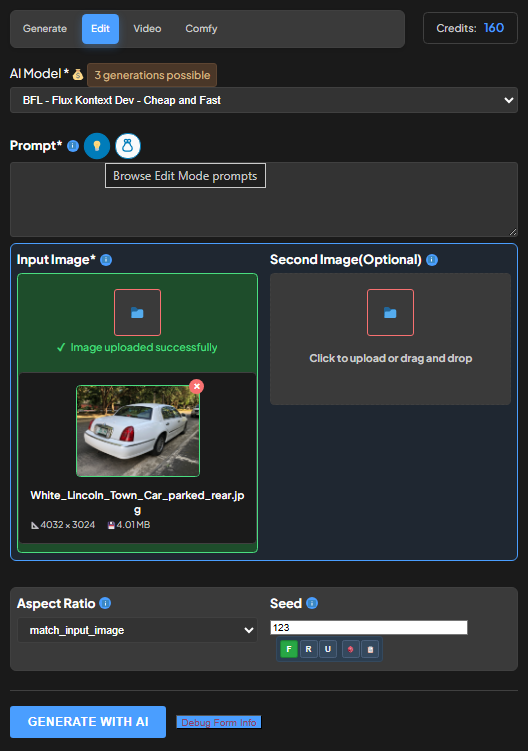This screenshot has width=528, height=751.
Task: Click info icon next to Seed label
Action: pos(312,603)
